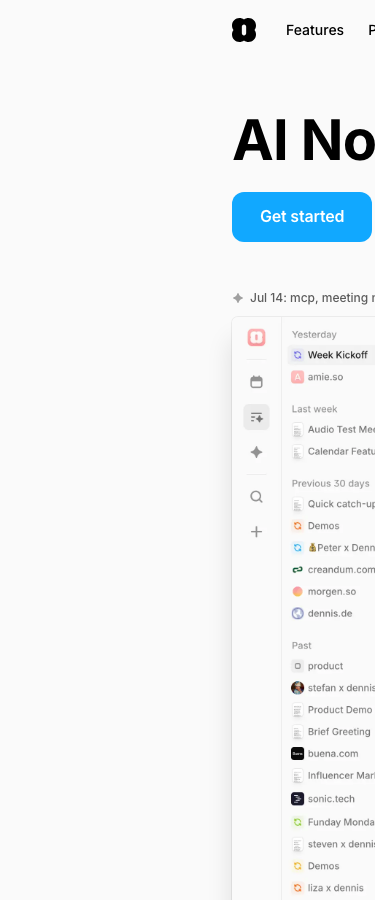Click the search magnifier icon in the sidebar

256,496
